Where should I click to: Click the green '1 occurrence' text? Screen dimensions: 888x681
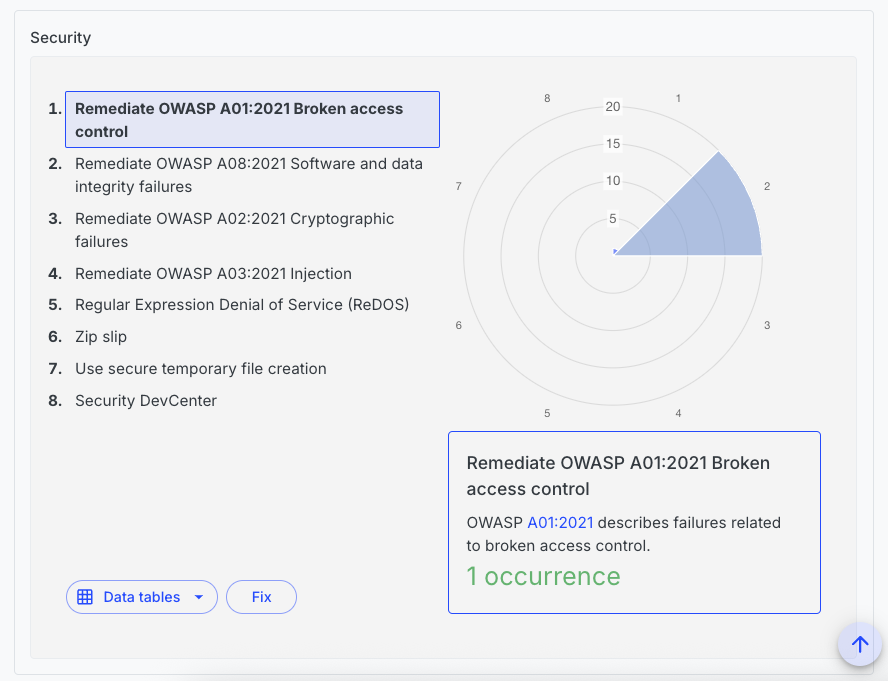click(x=543, y=576)
